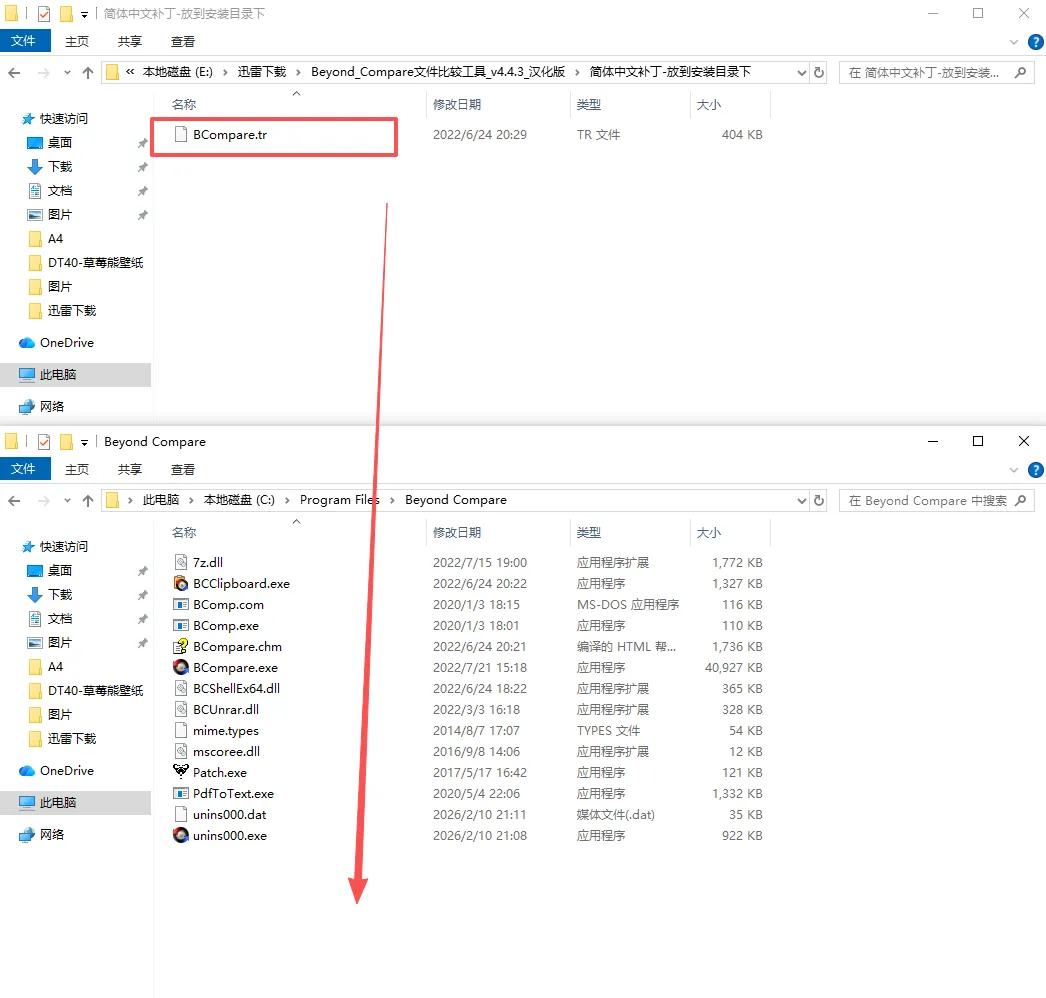The width and height of the screenshot is (1046, 998).
Task: Go up one level in Beyond Compare window
Action: pyautogui.click(x=87, y=501)
